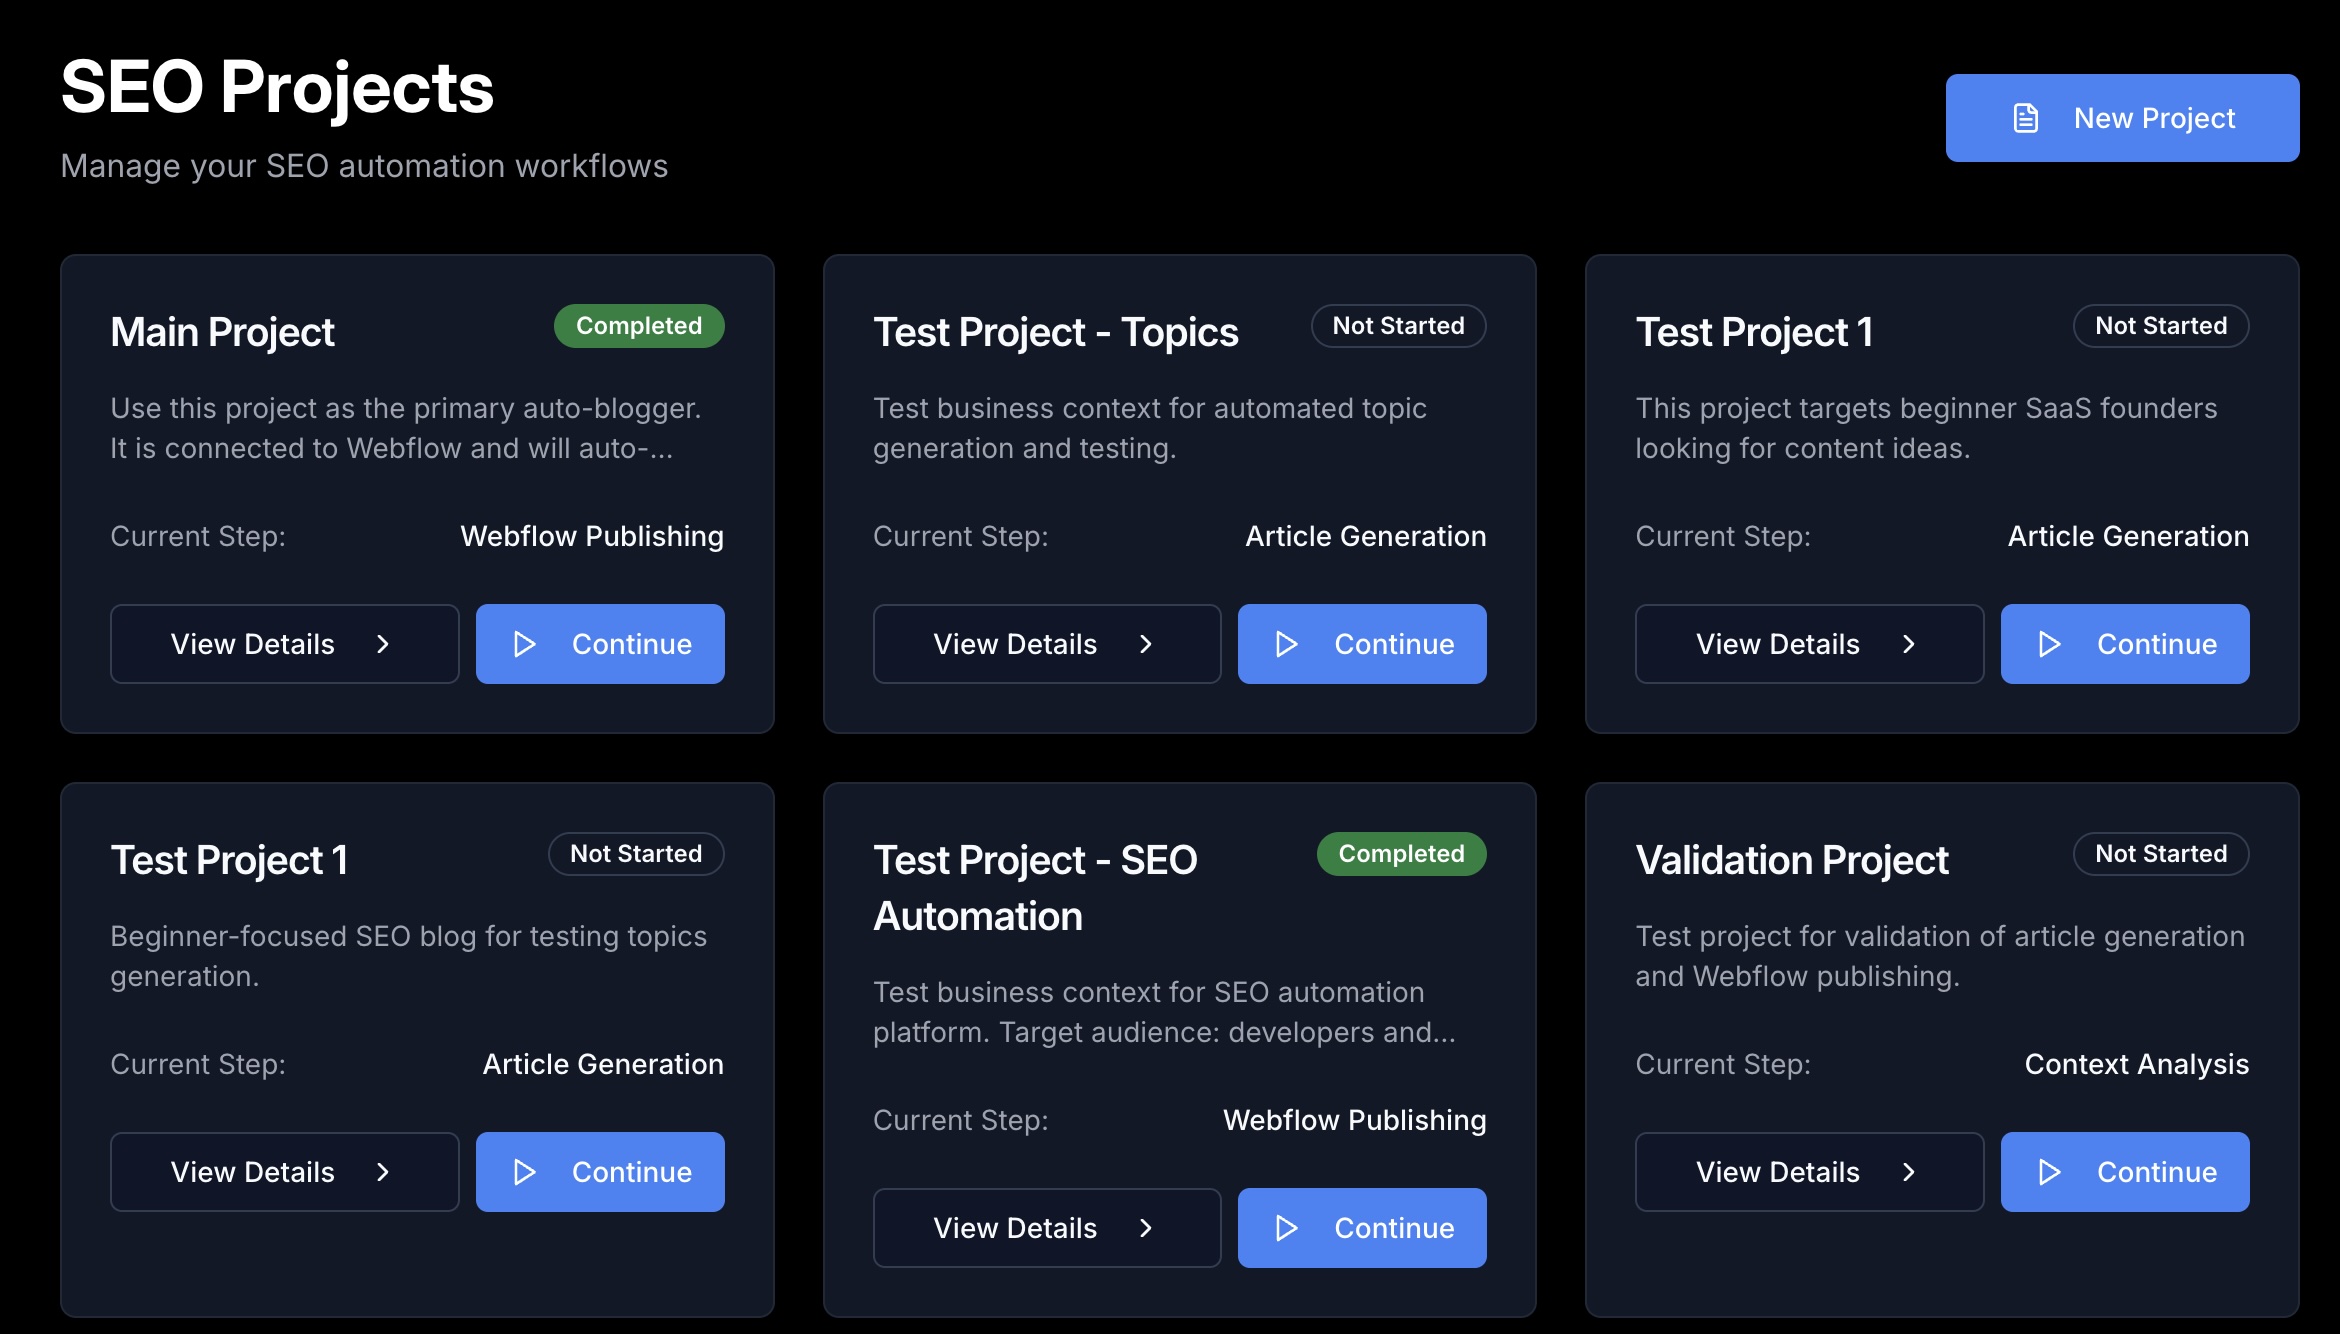Click the Completed badge on Test Project - SEO Automation
The image size is (2340, 1334).
pyautogui.click(x=1401, y=854)
